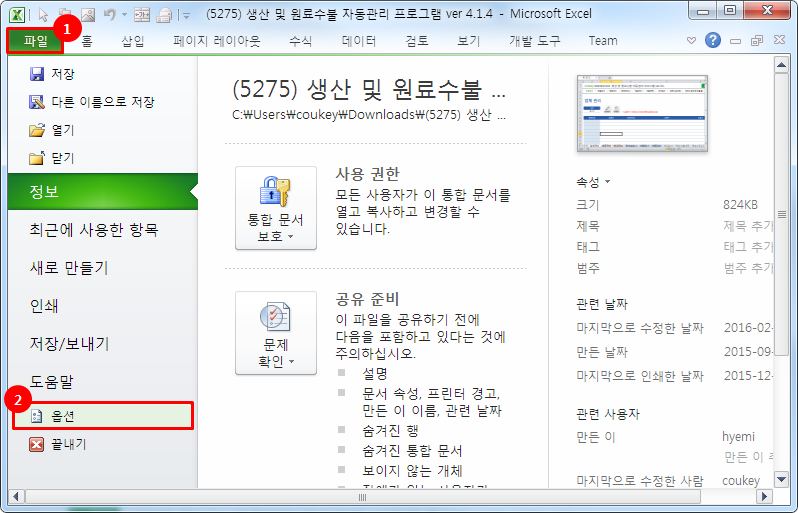Viewport: 798px width, 513px height.
Task: Click the Undo arrow icon
Action: [109, 15]
